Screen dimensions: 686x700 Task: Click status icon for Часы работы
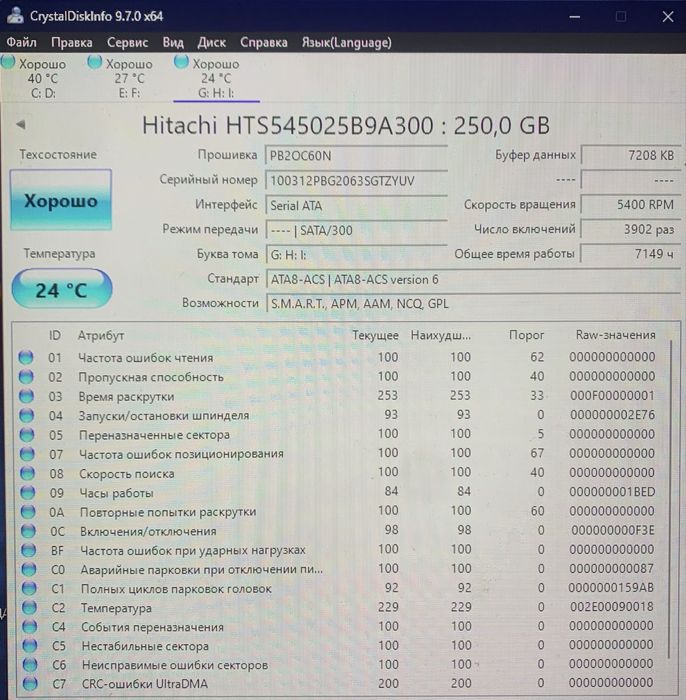[28, 493]
